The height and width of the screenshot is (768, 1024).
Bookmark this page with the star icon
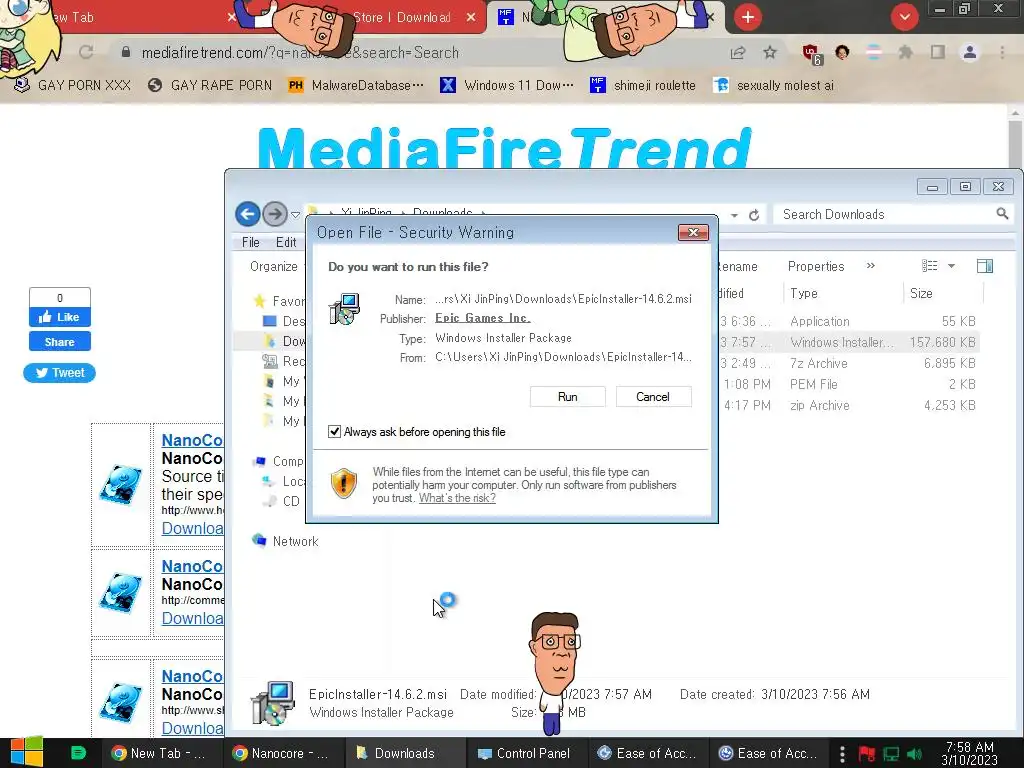click(x=770, y=52)
